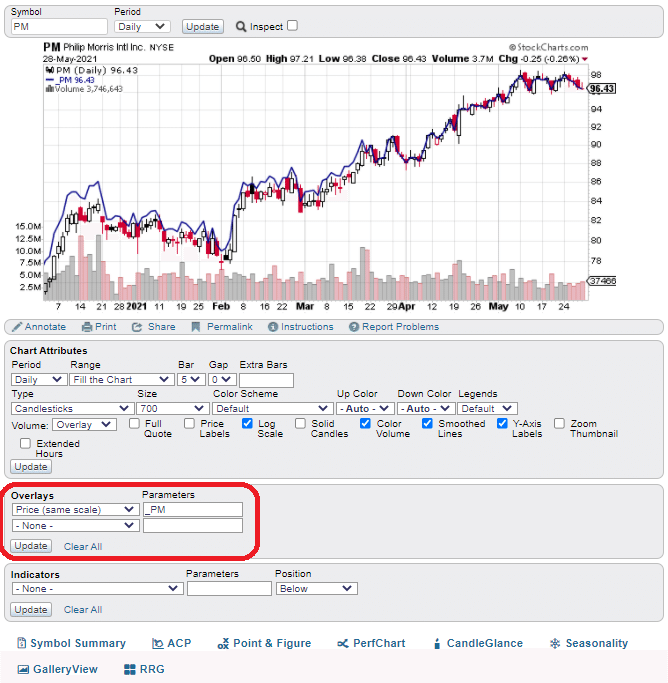668x683 pixels.
Task: Open the Down Color dropdown
Action: 426,409
